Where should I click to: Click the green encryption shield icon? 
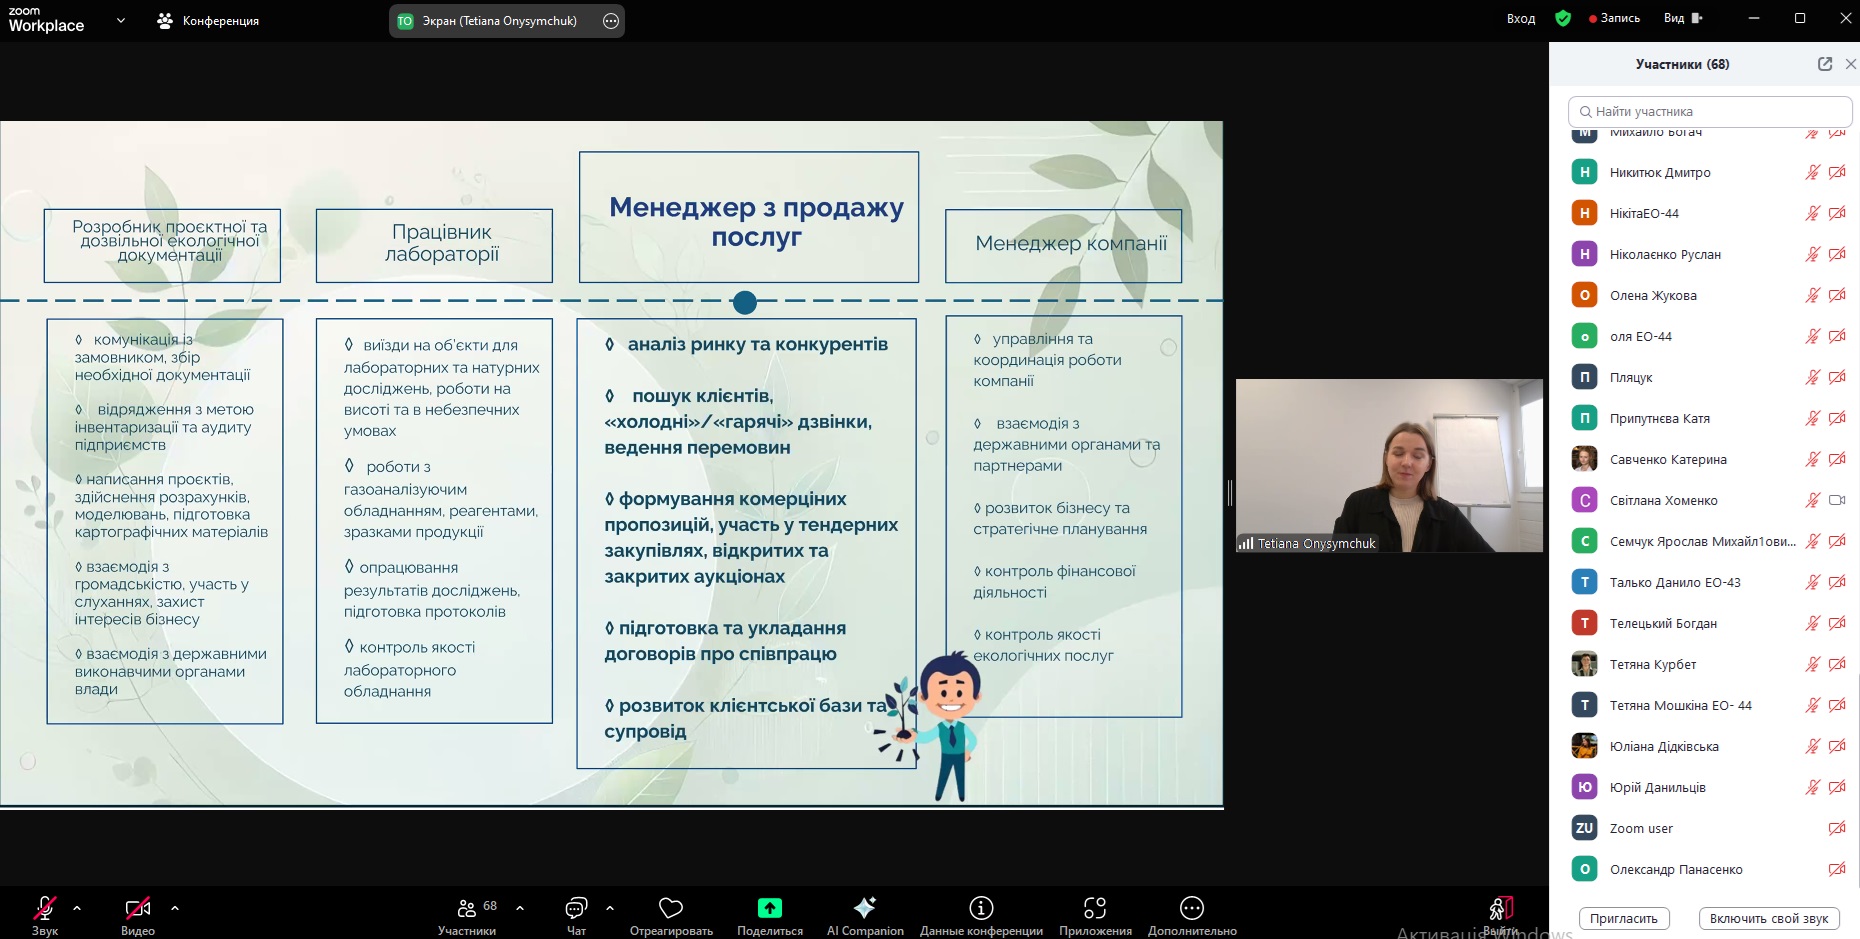(x=1563, y=18)
